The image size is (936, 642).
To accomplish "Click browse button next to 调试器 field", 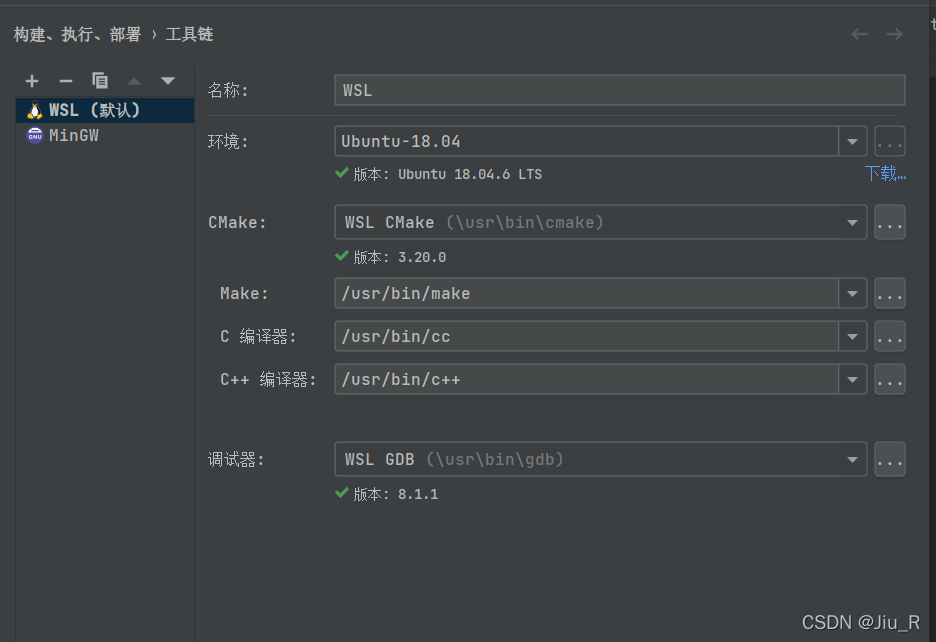I will click(890, 459).
